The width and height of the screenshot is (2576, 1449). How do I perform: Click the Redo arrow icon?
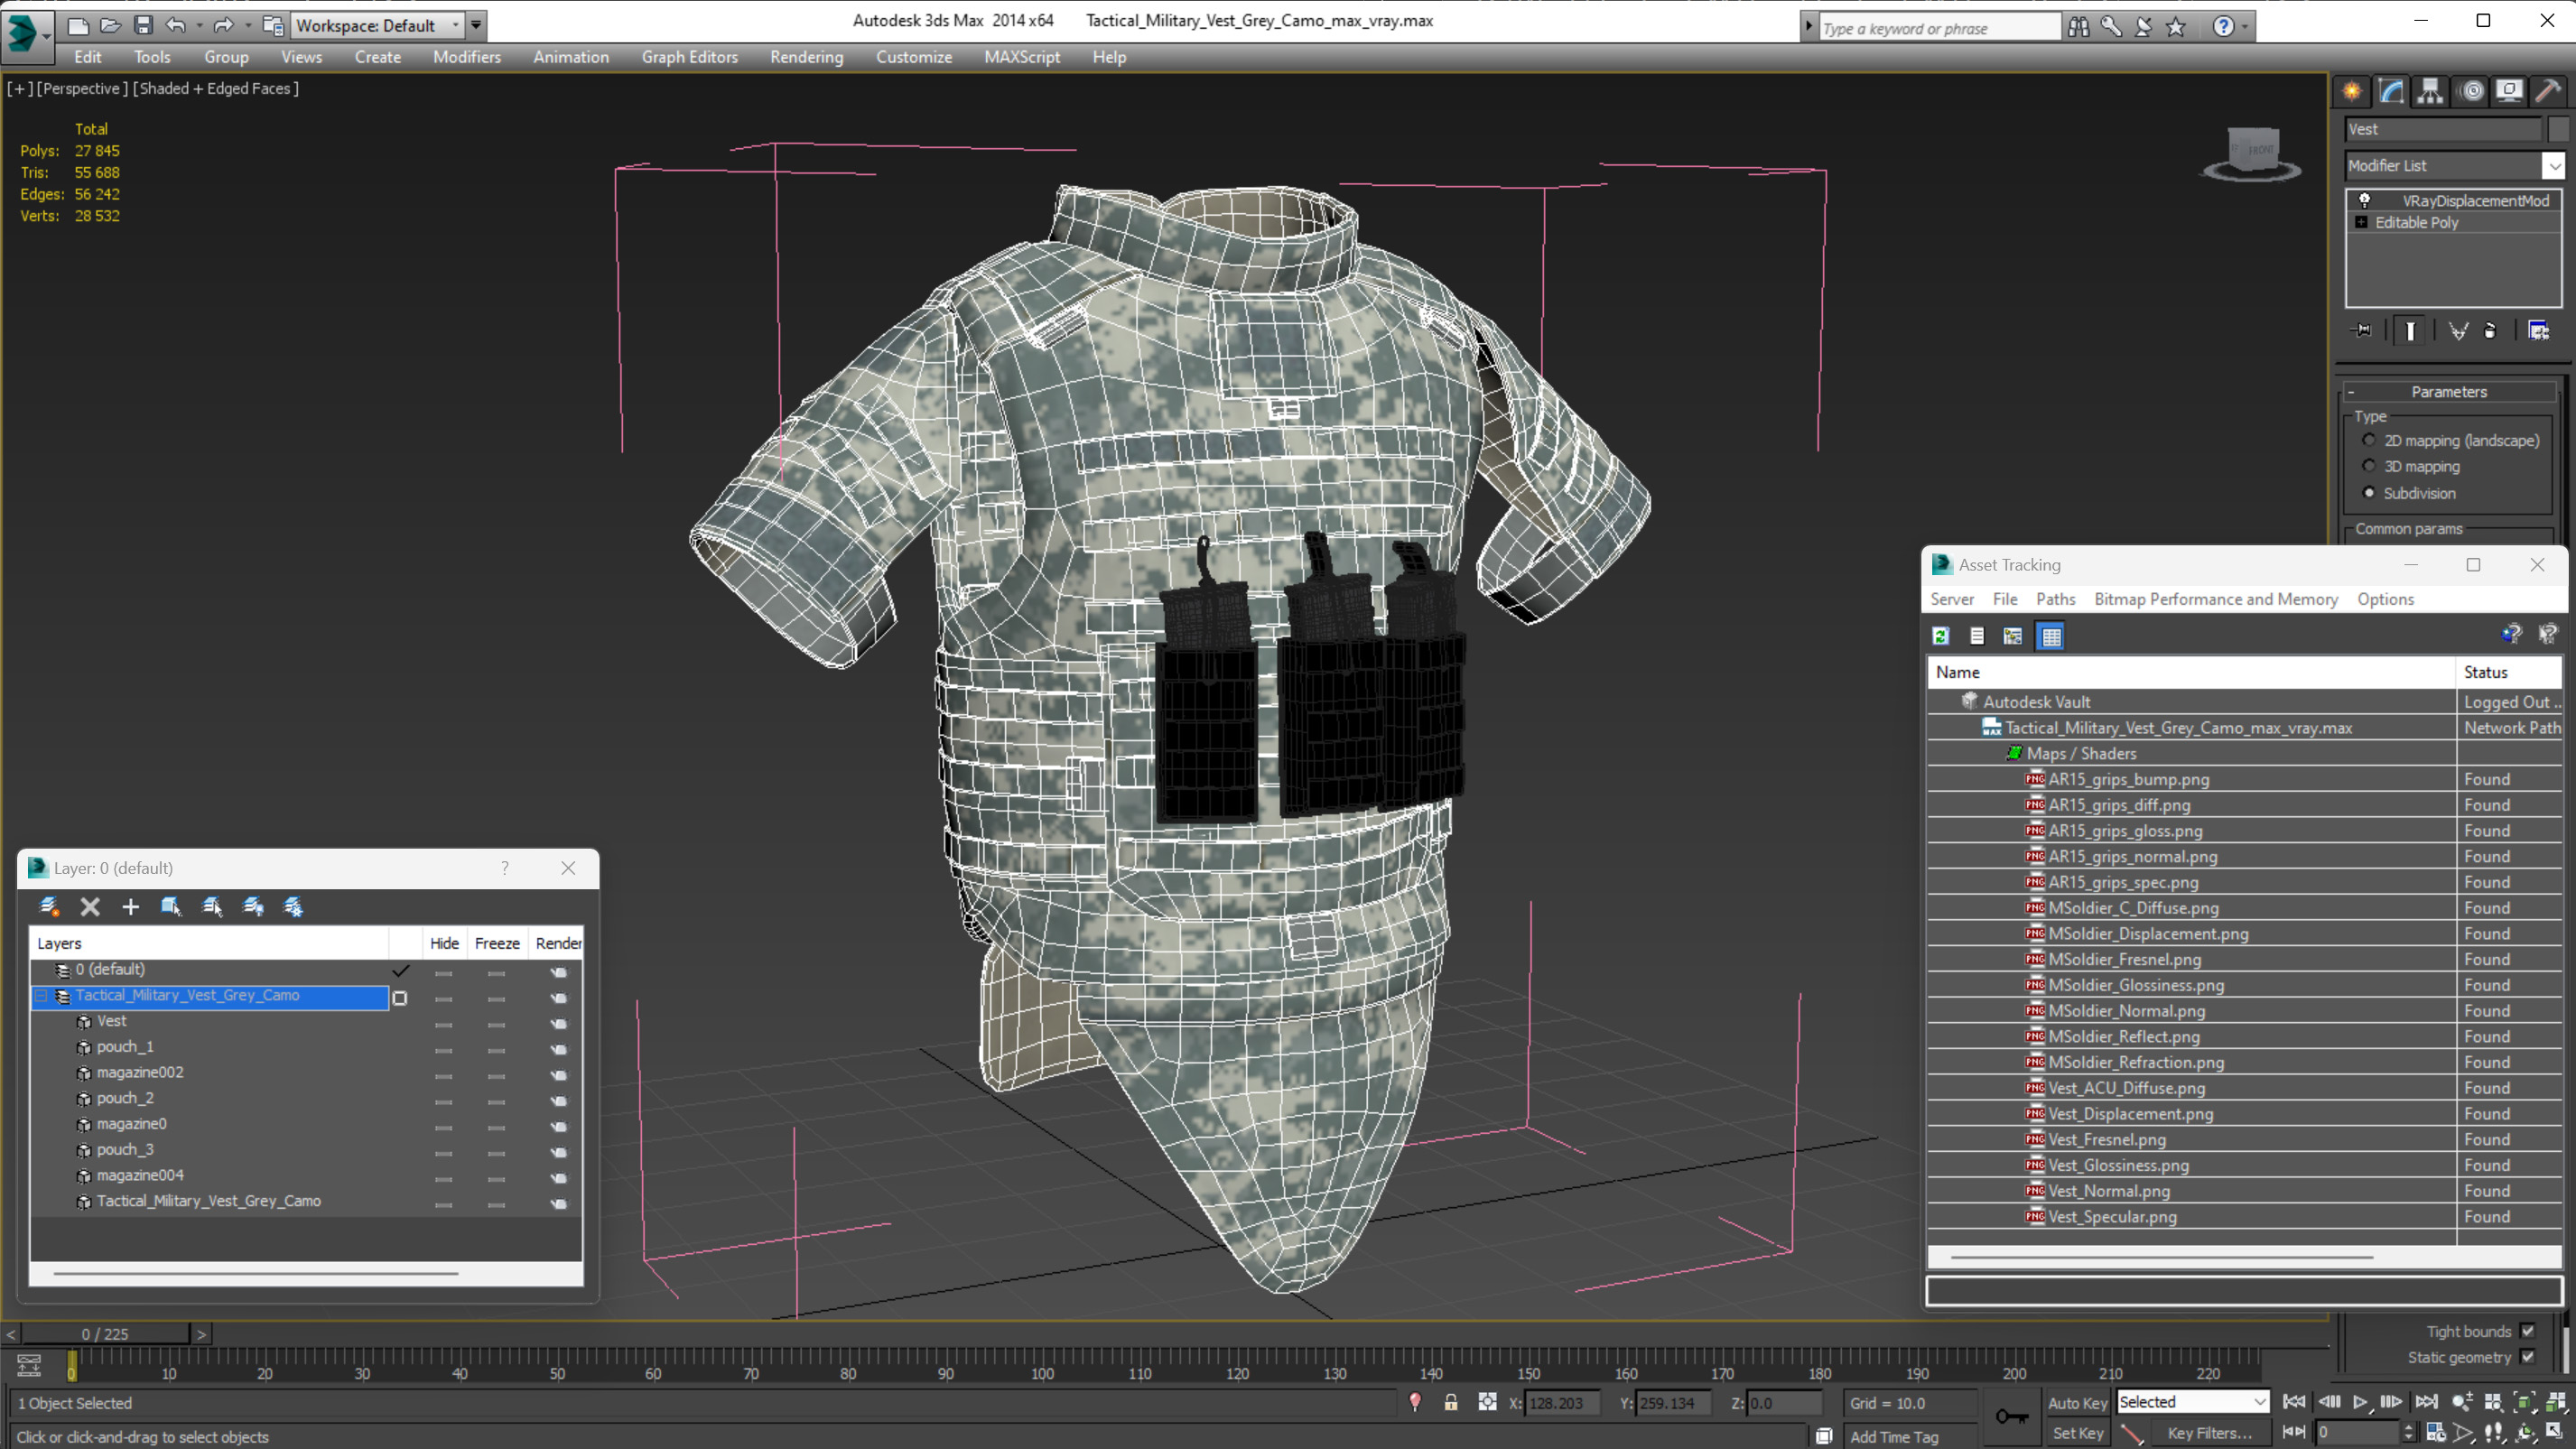click(x=223, y=25)
